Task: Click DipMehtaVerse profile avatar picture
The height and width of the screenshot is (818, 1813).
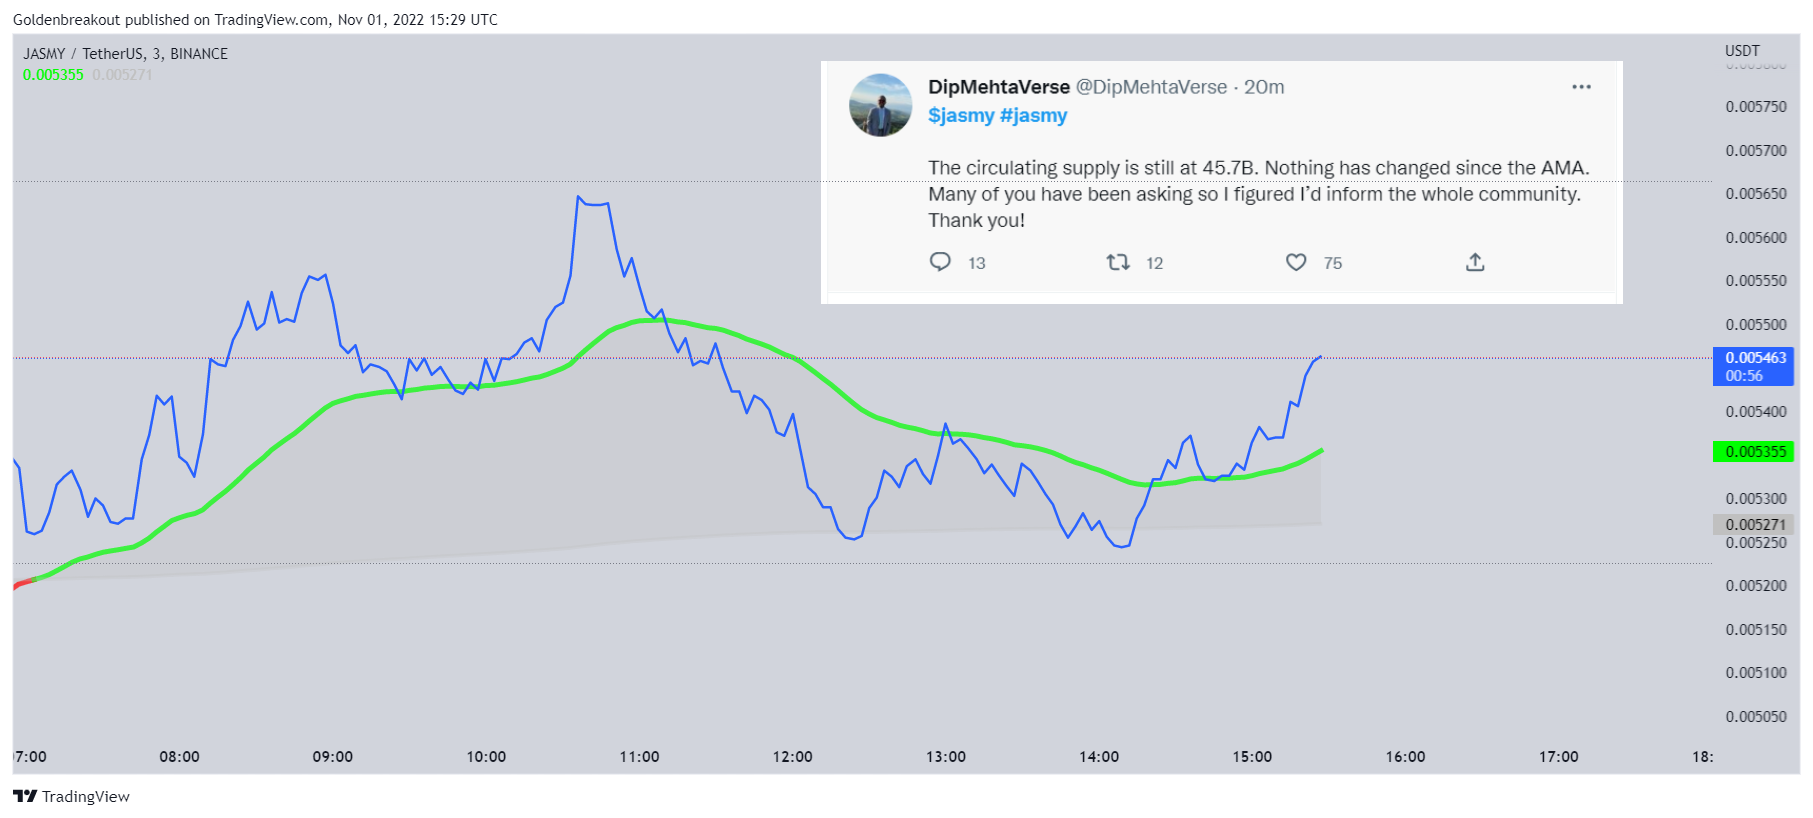Action: tap(880, 105)
